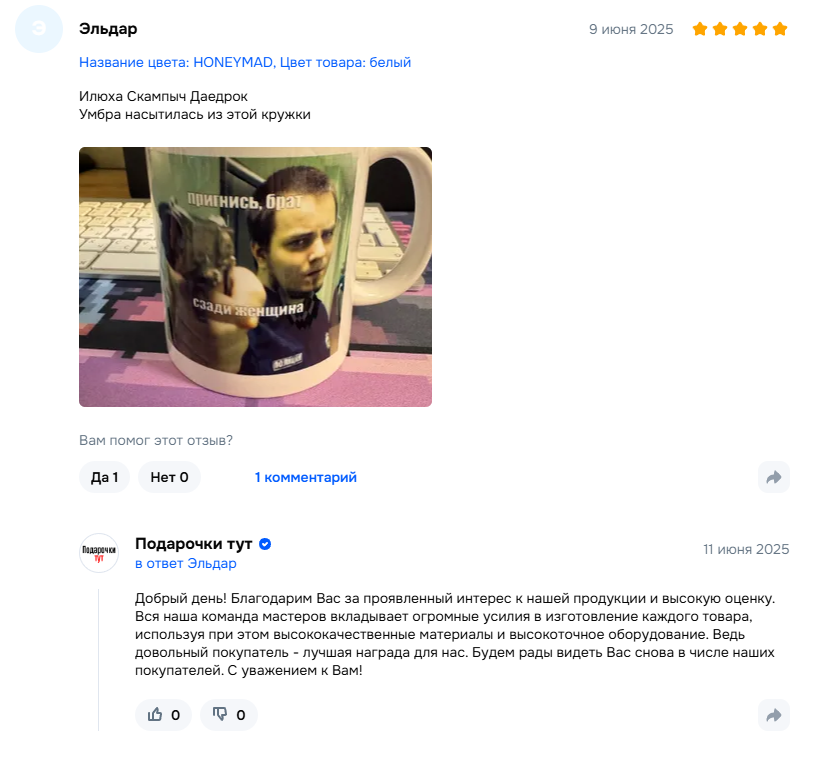Open the HONEYMAD color variant link
Image resolution: width=834 pixels, height=768 pixels.
pos(245,62)
